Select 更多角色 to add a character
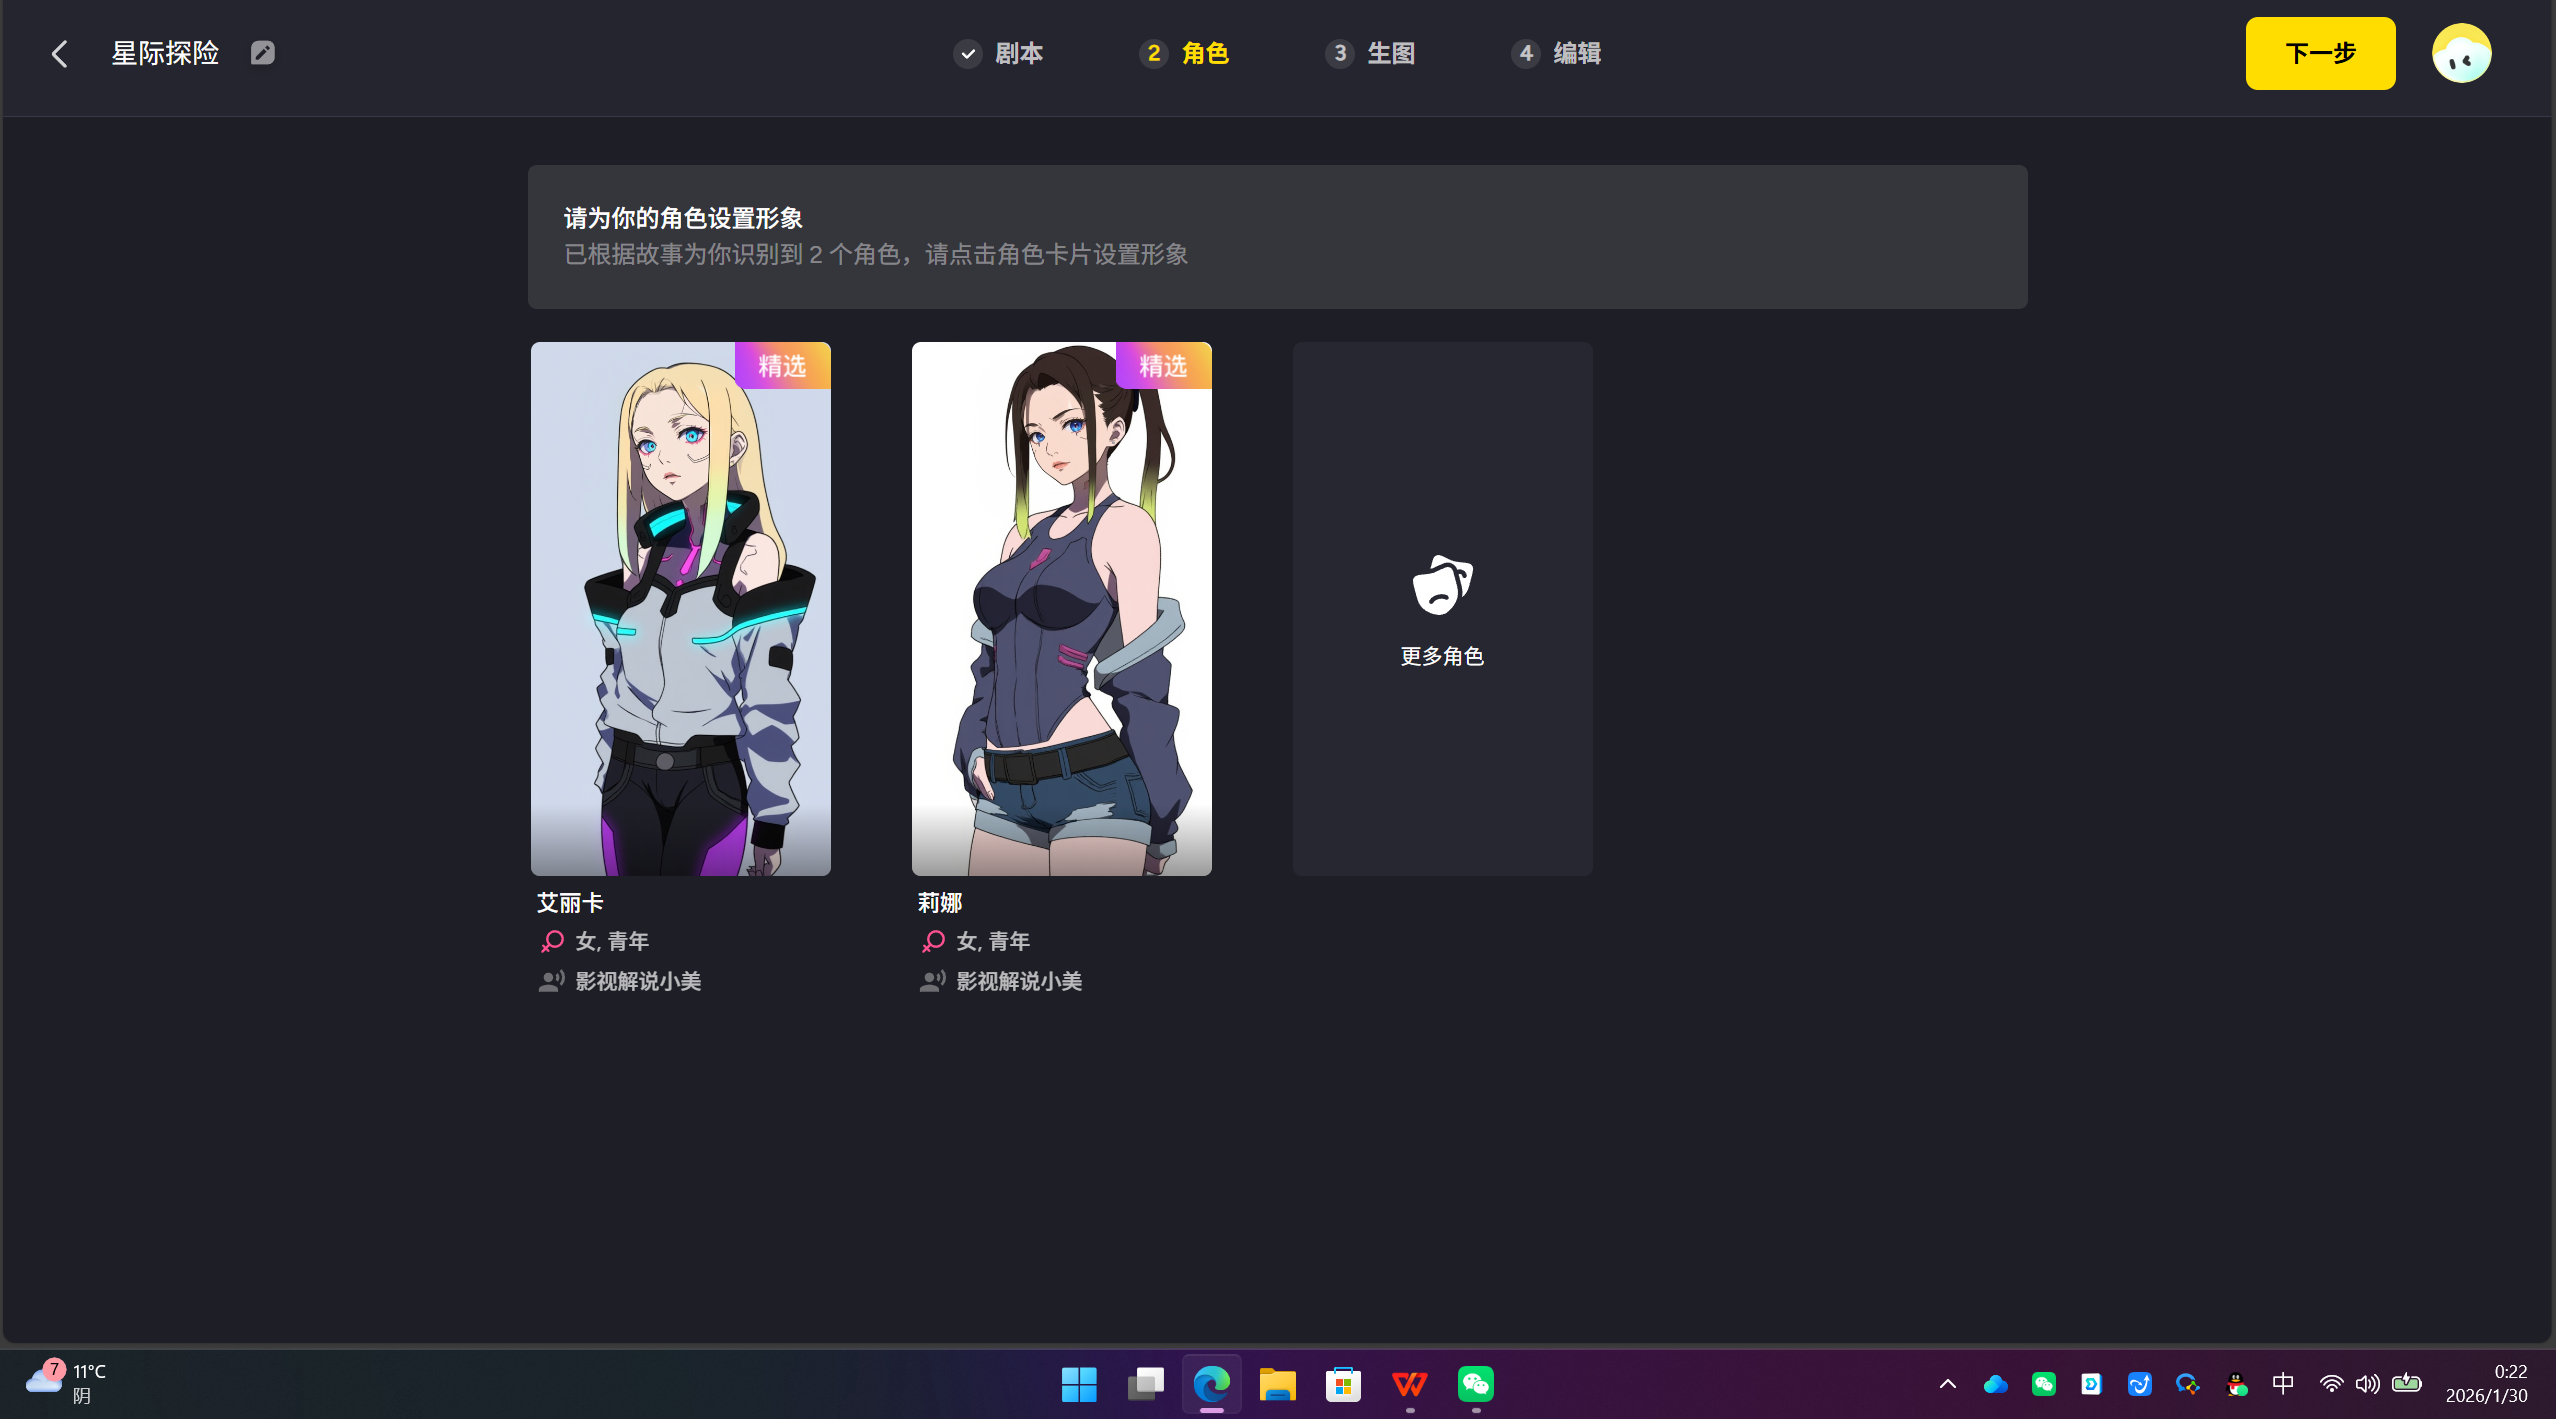Viewport: 2556px width, 1419px height. point(1441,656)
